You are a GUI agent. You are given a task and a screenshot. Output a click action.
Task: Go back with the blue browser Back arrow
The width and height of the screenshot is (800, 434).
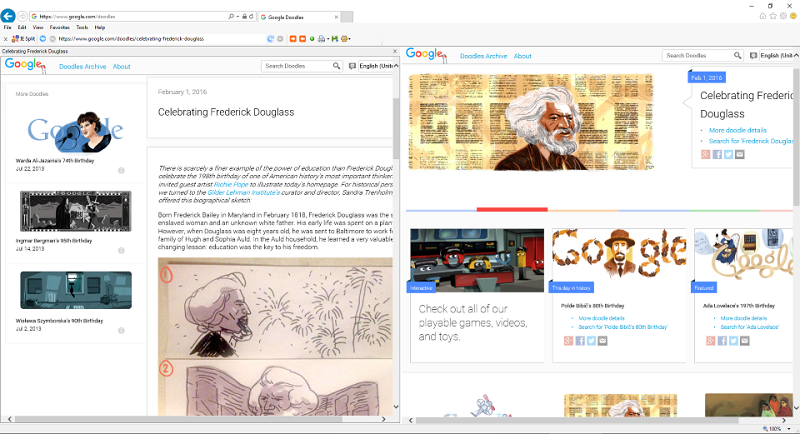pos(8,16)
